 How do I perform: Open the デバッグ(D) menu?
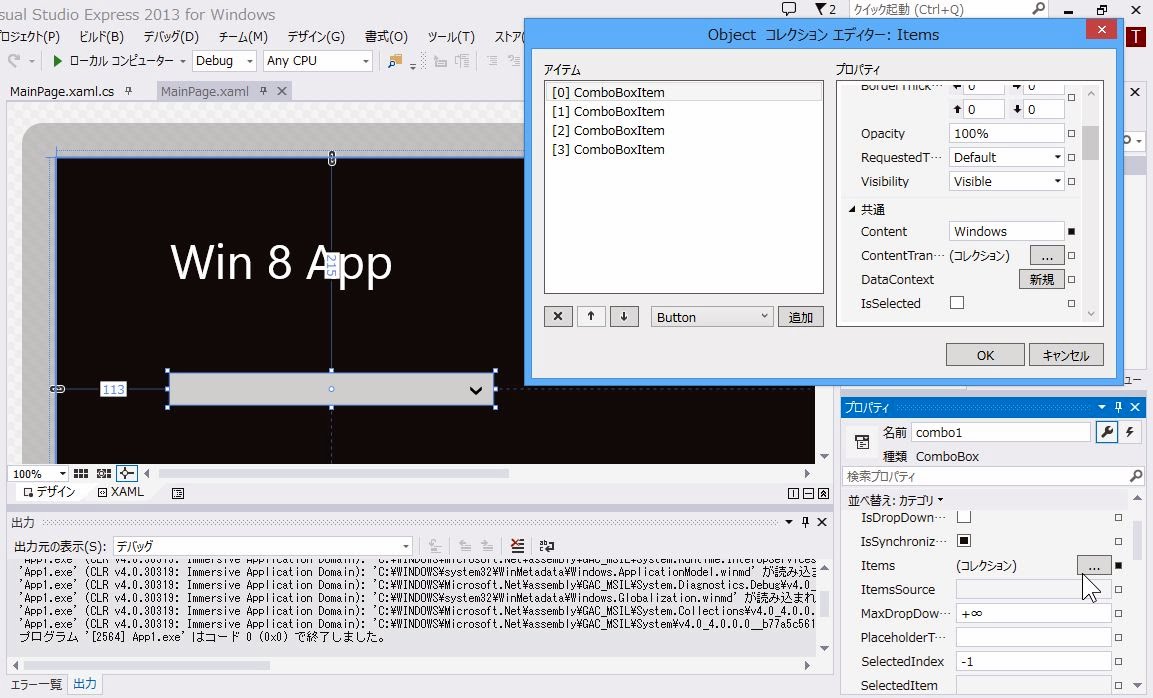(170, 37)
